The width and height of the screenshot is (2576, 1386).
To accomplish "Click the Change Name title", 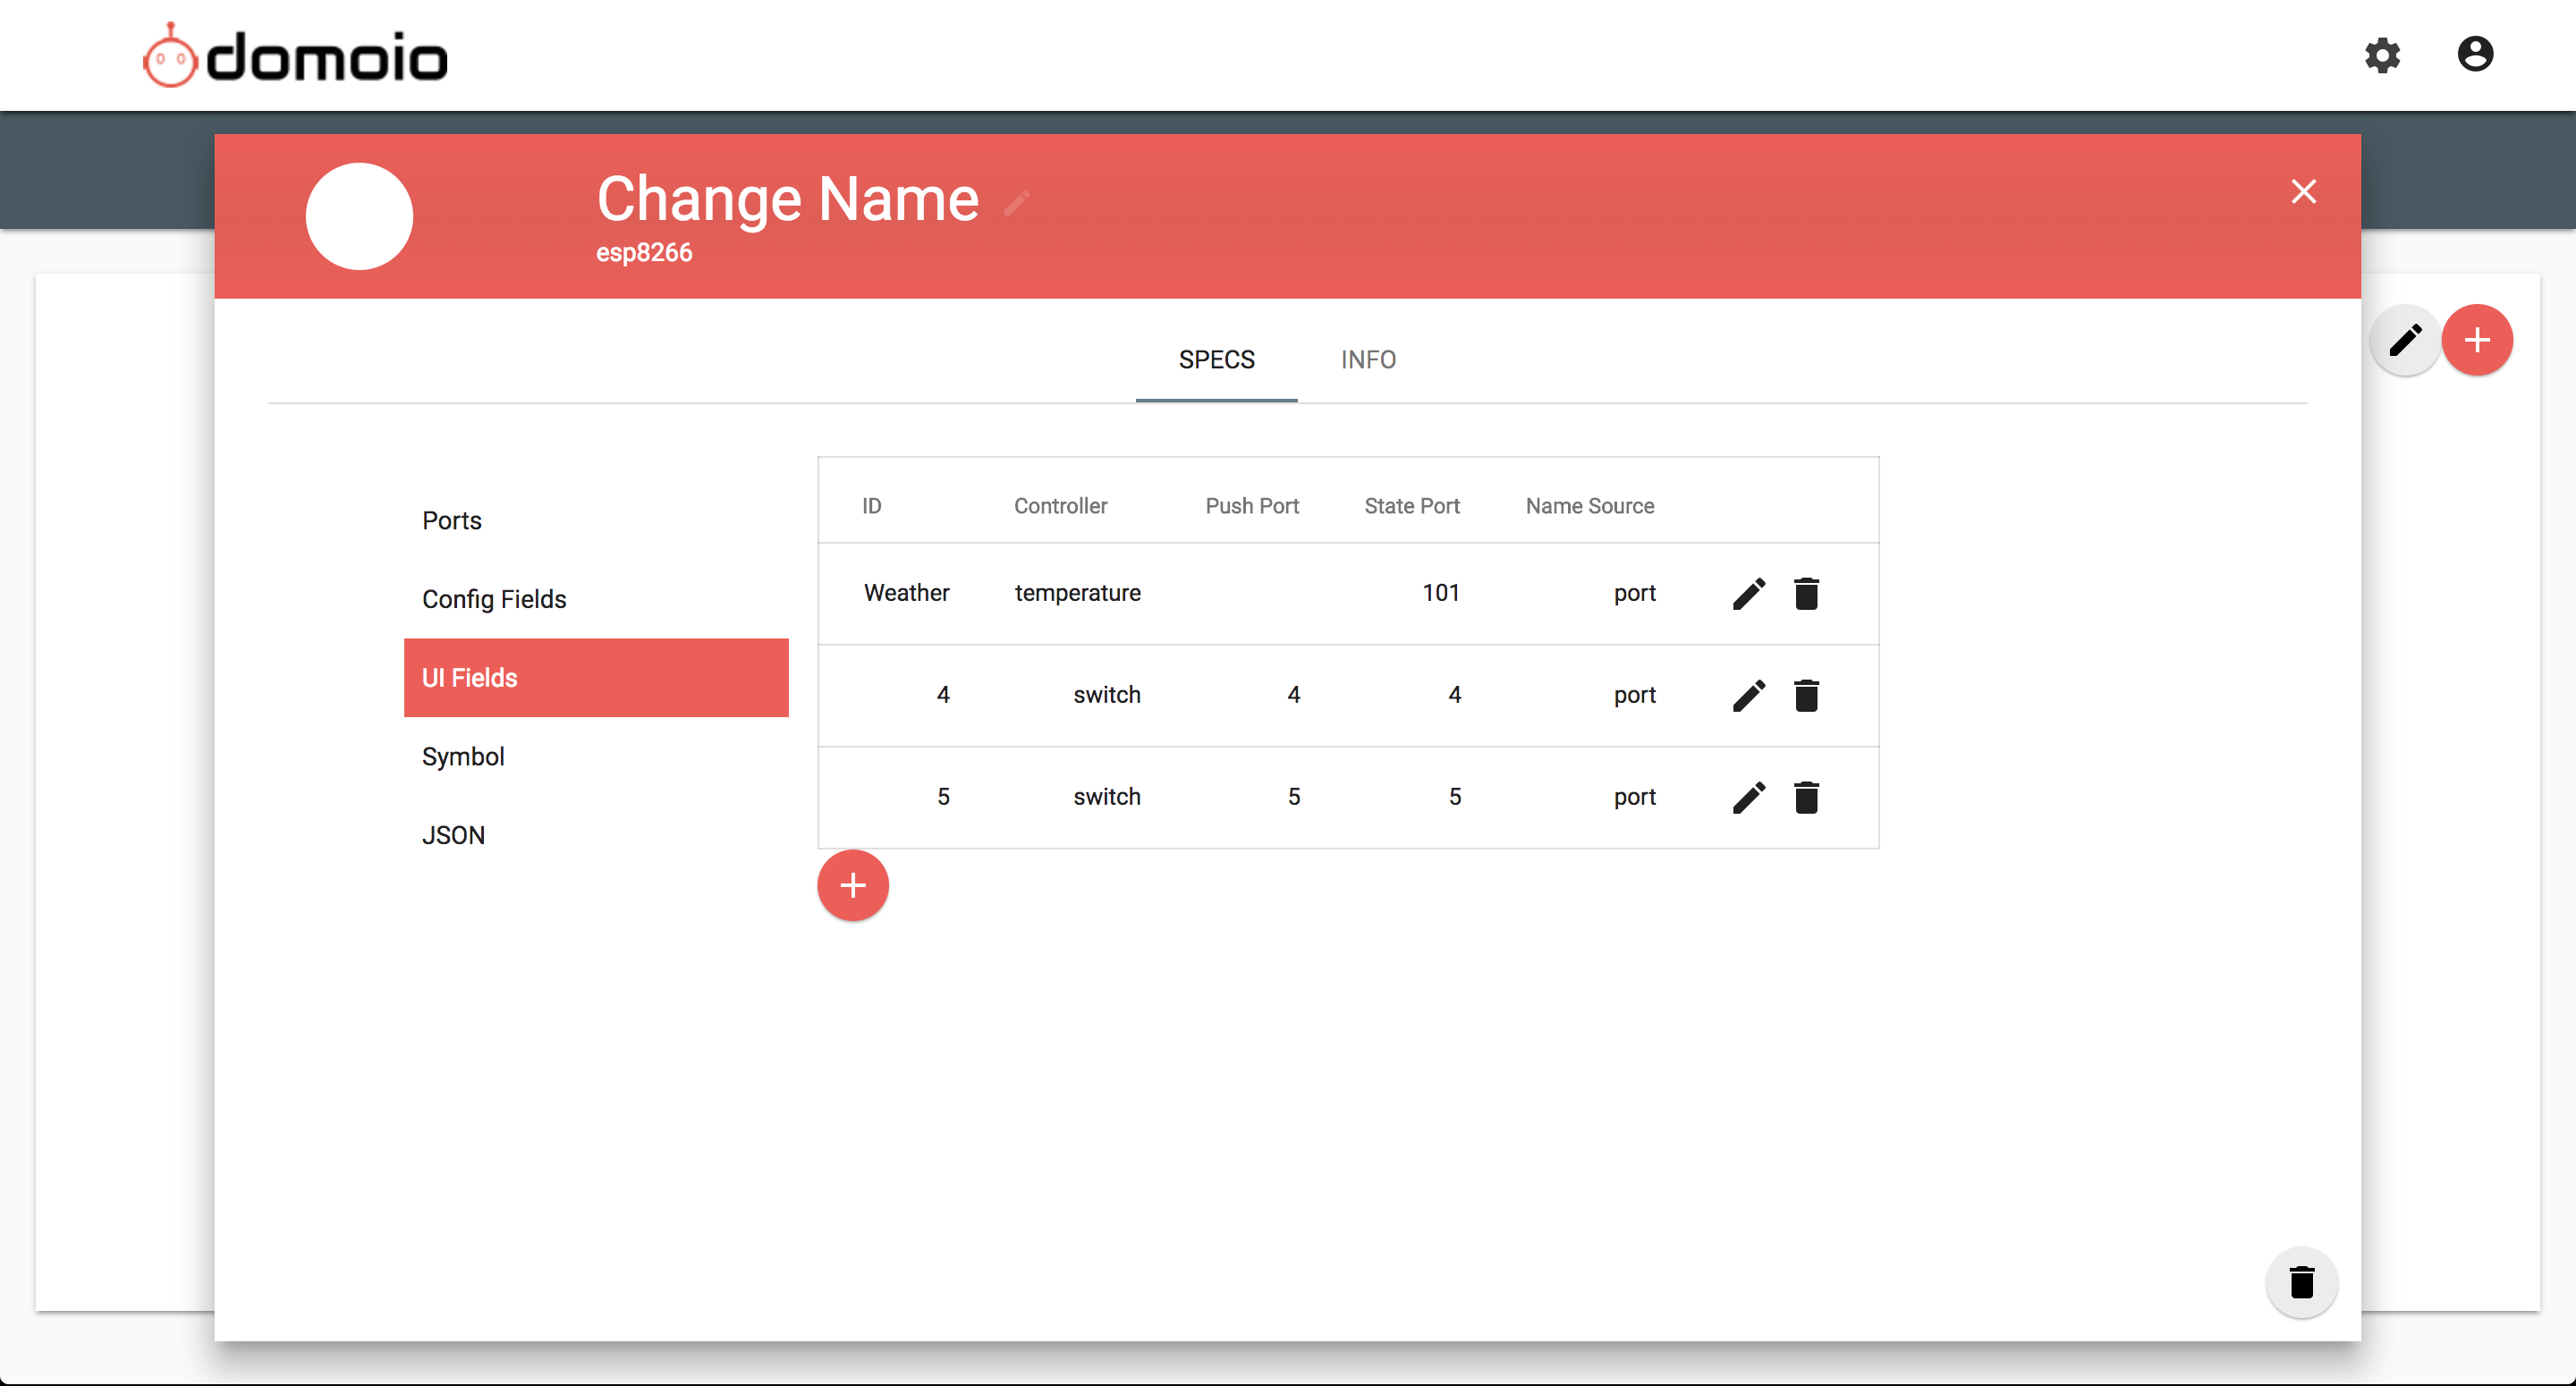I will pyautogui.click(x=787, y=199).
